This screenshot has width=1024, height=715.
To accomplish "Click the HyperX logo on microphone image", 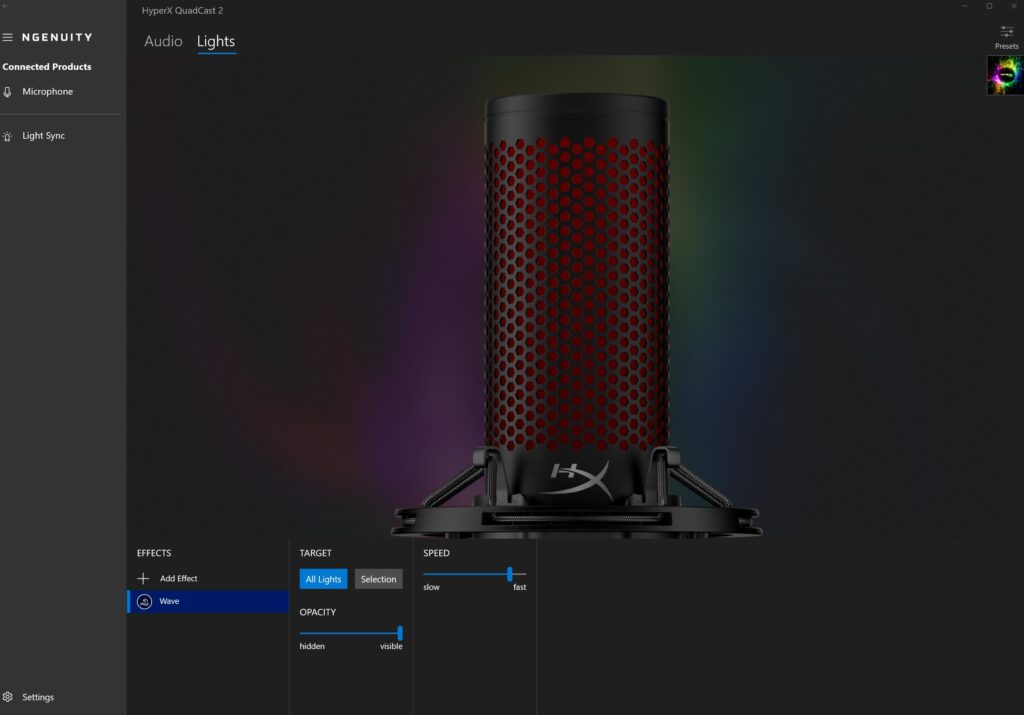I will [579, 473].
